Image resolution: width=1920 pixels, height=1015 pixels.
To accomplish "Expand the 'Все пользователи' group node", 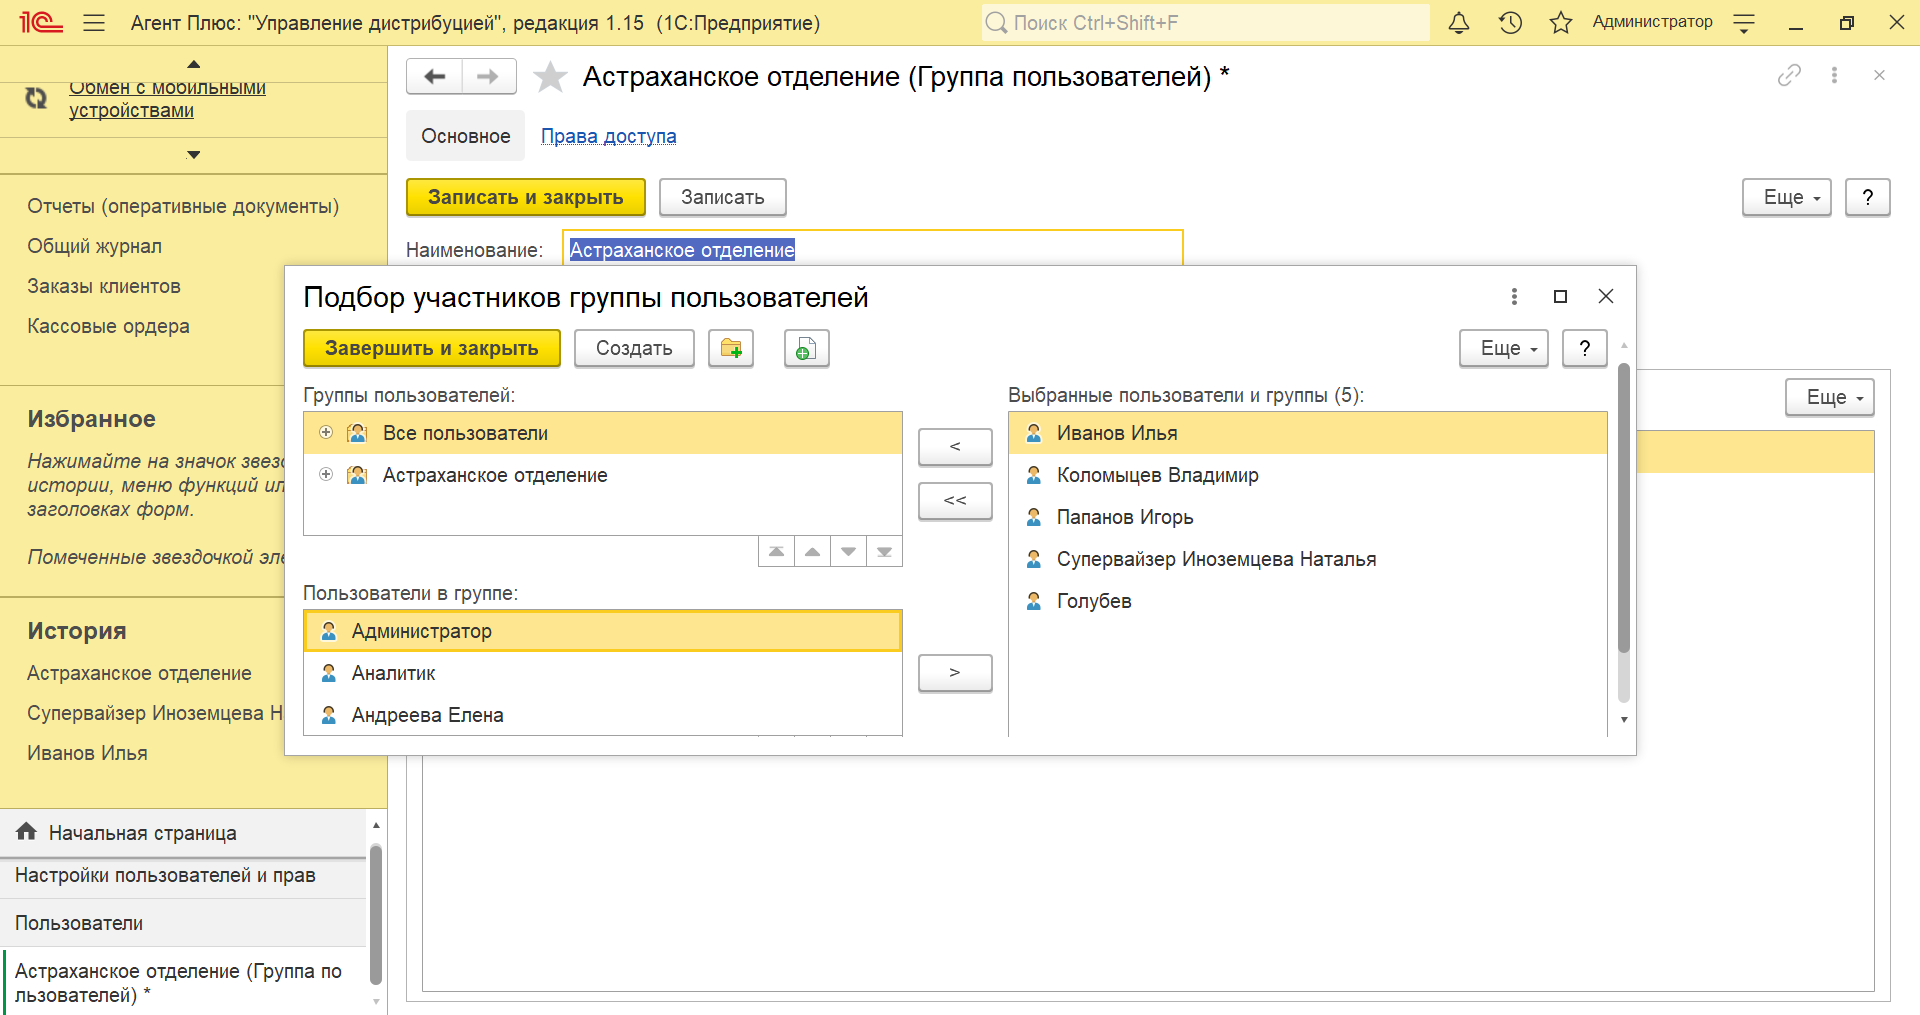I will tap(326, 433).
